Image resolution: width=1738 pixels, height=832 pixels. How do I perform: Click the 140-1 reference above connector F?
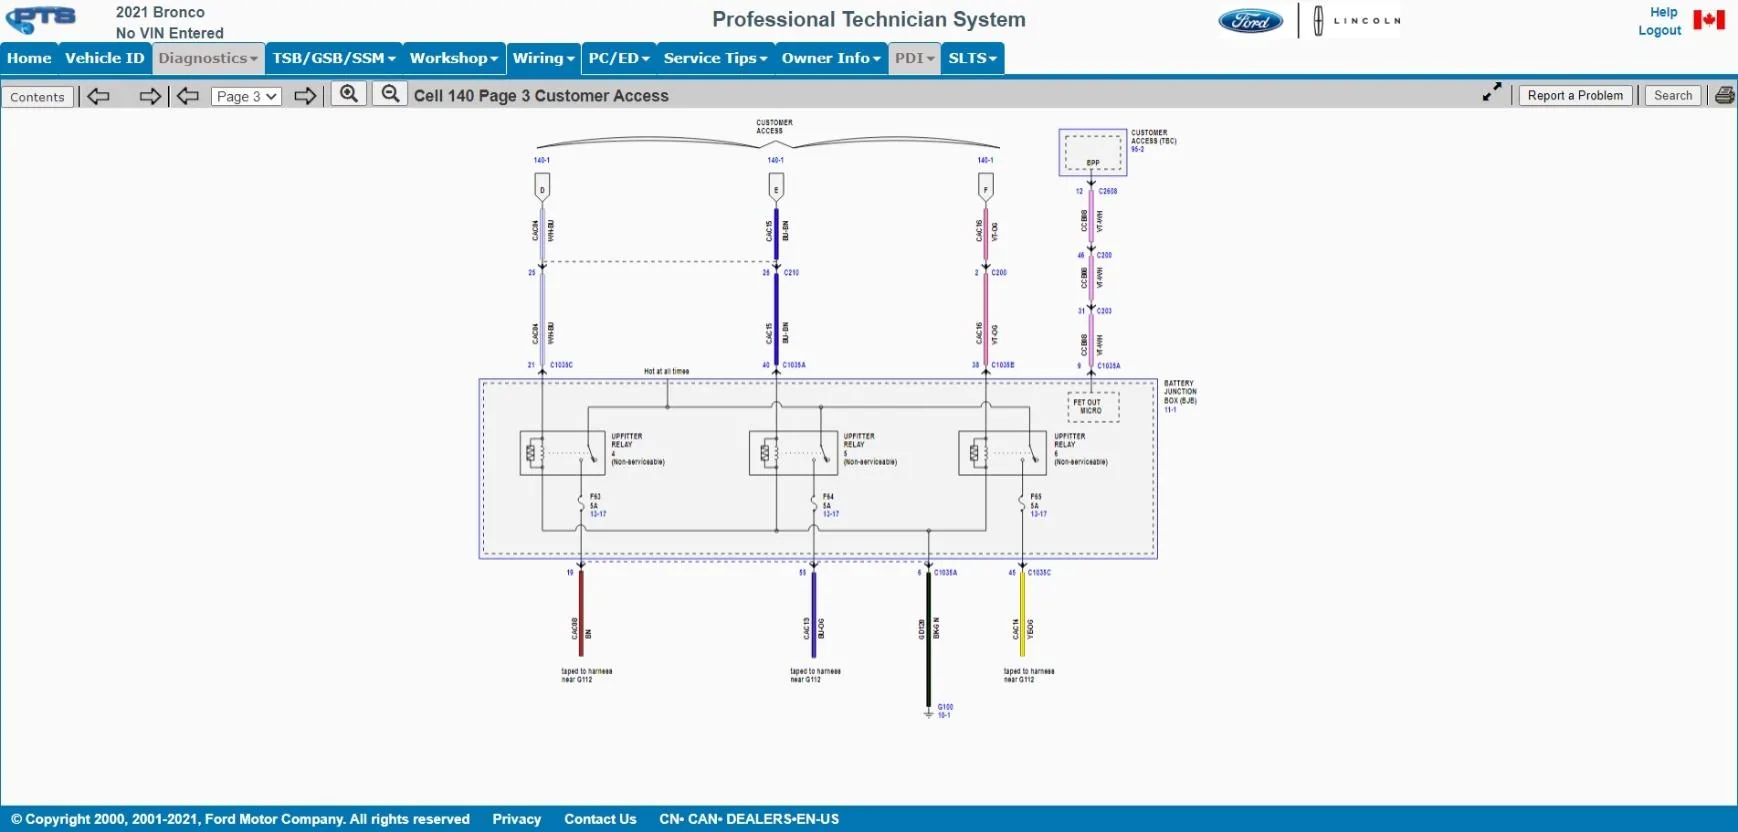(x=986, y=160)
